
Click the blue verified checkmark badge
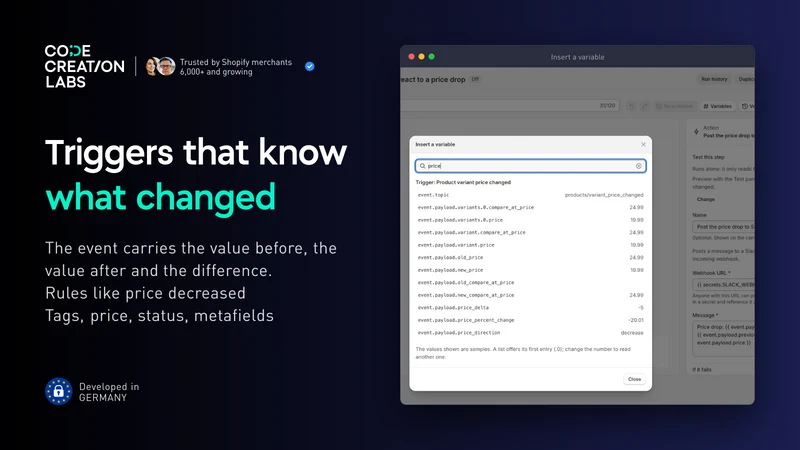(310, 66)
